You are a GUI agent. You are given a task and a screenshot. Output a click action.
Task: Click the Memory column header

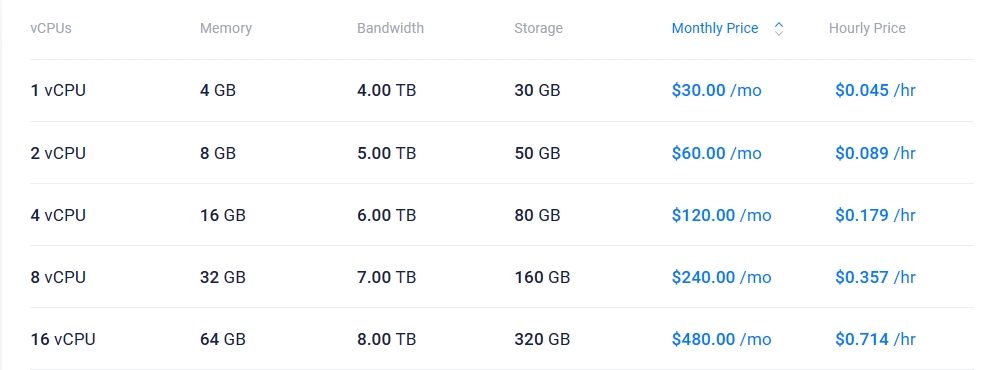[226, 28]
